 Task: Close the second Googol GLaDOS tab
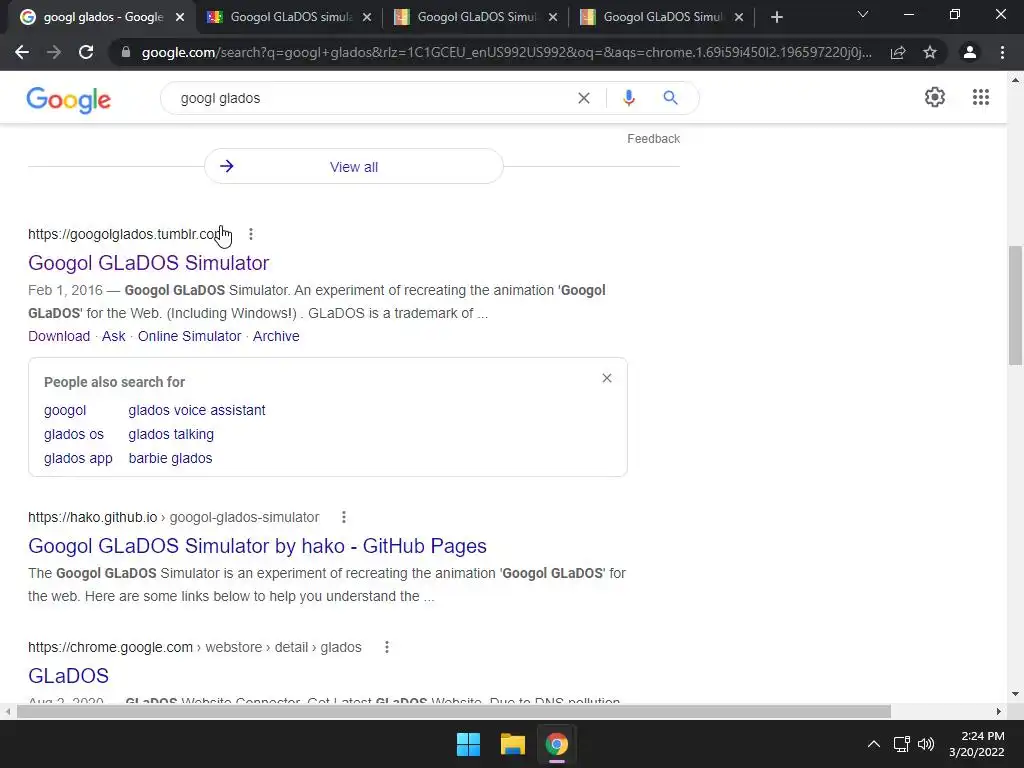coord(367,17)
